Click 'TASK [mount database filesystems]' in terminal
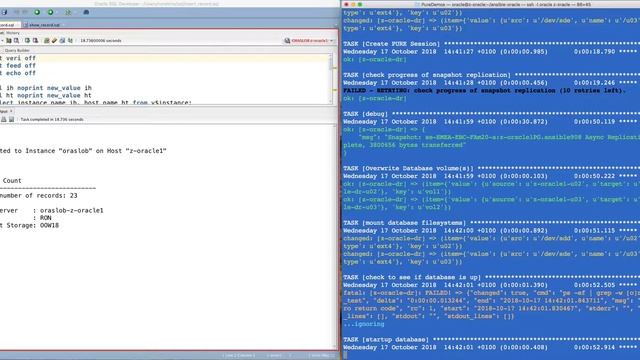The image size is (640, 360). point(405,222)
